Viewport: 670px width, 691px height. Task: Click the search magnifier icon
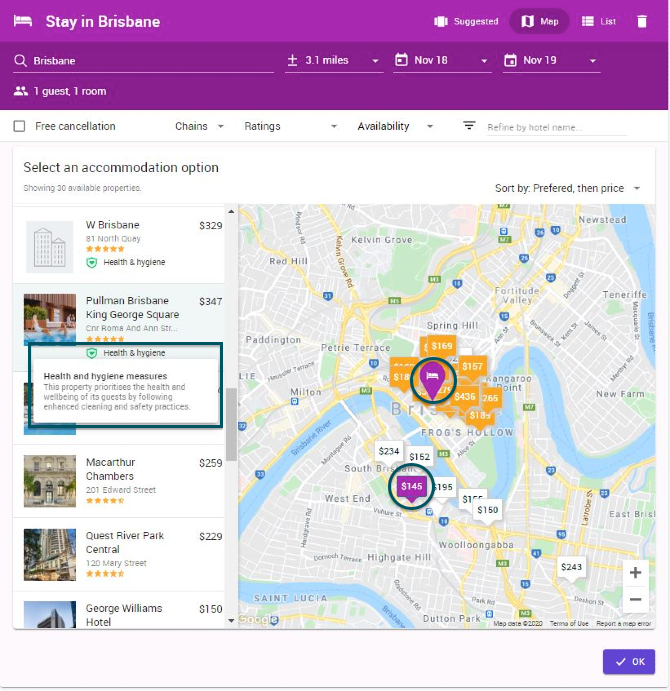20,60
